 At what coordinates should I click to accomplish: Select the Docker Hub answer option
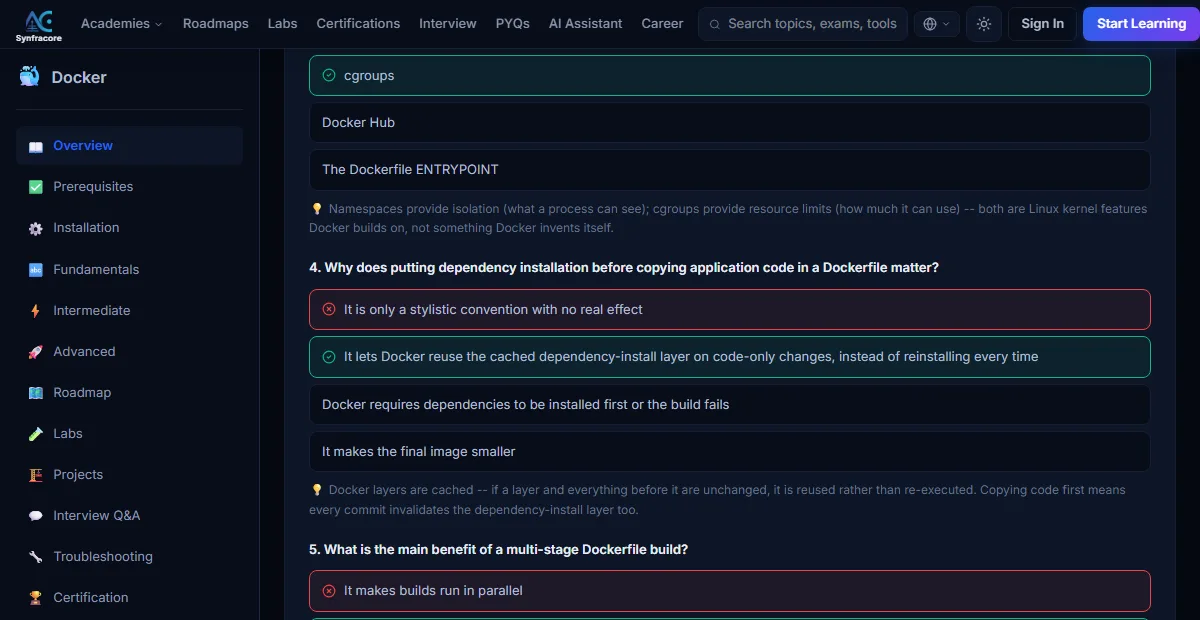[730, 122]
